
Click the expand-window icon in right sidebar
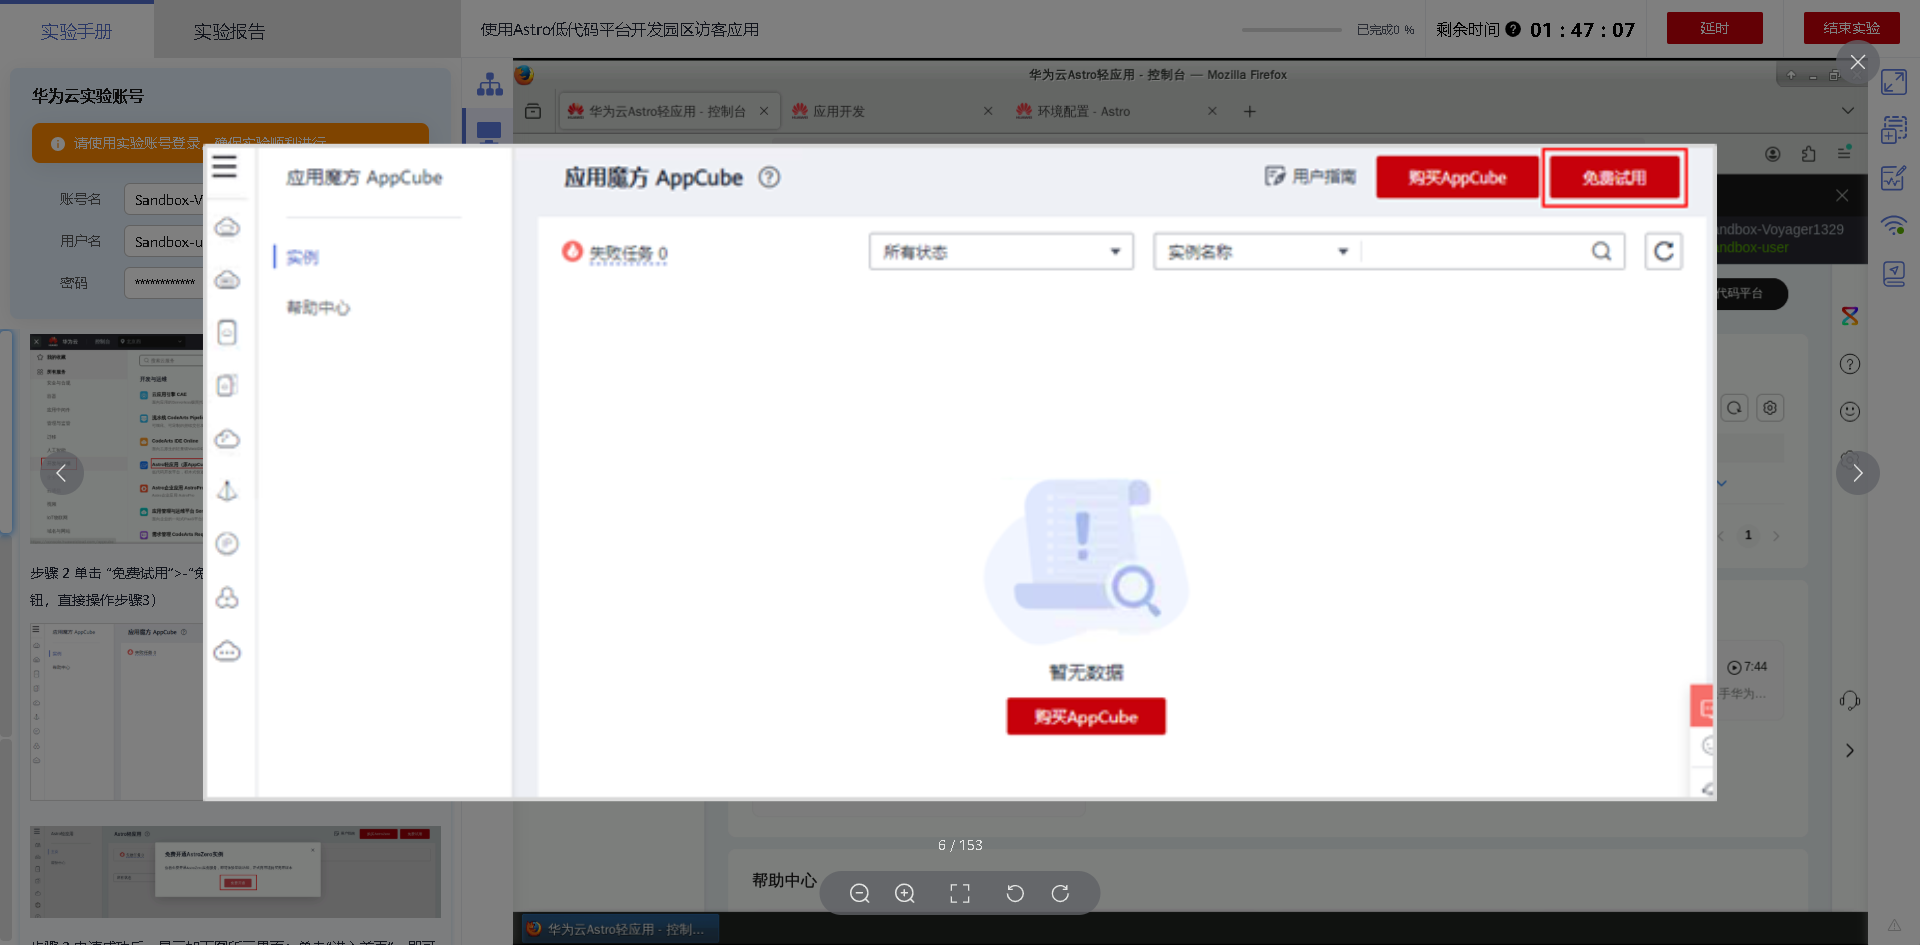tap(1894, 82)
